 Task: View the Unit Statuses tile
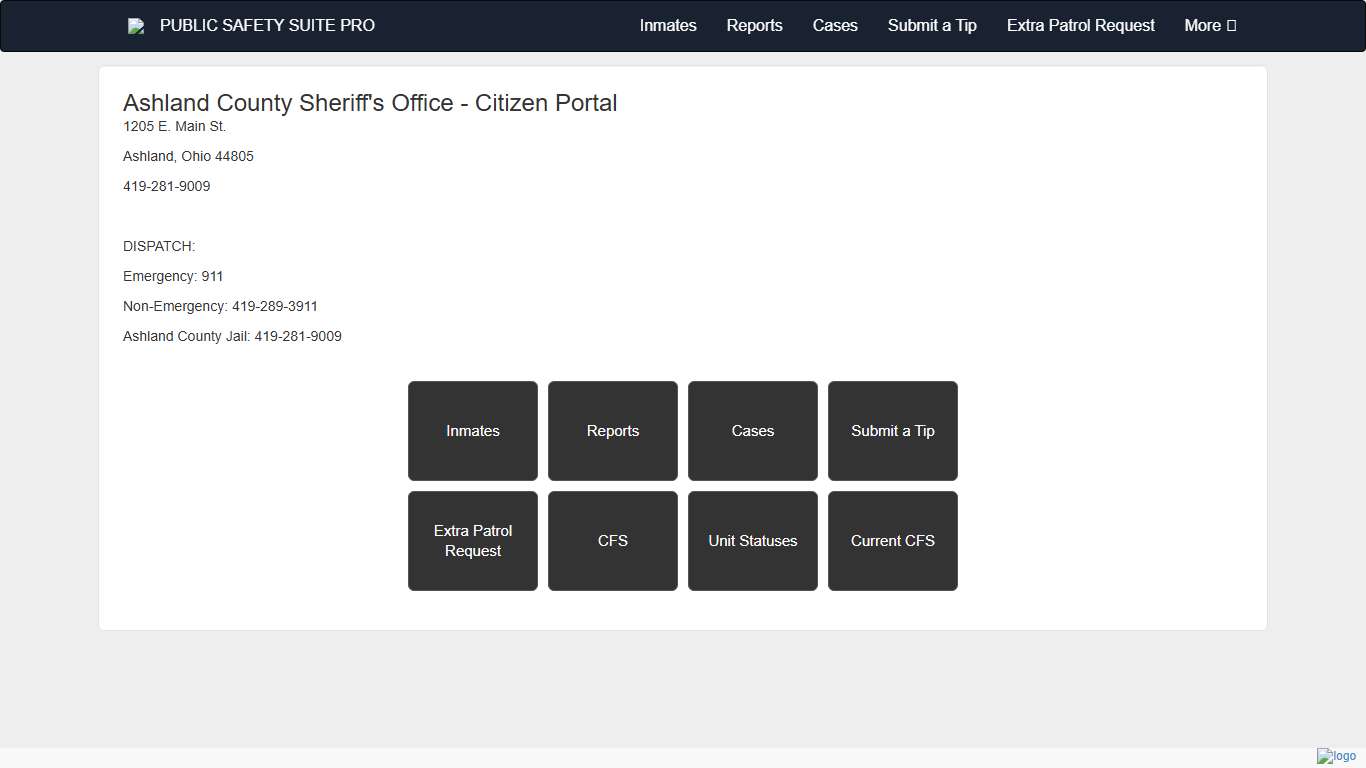(753, 541)
